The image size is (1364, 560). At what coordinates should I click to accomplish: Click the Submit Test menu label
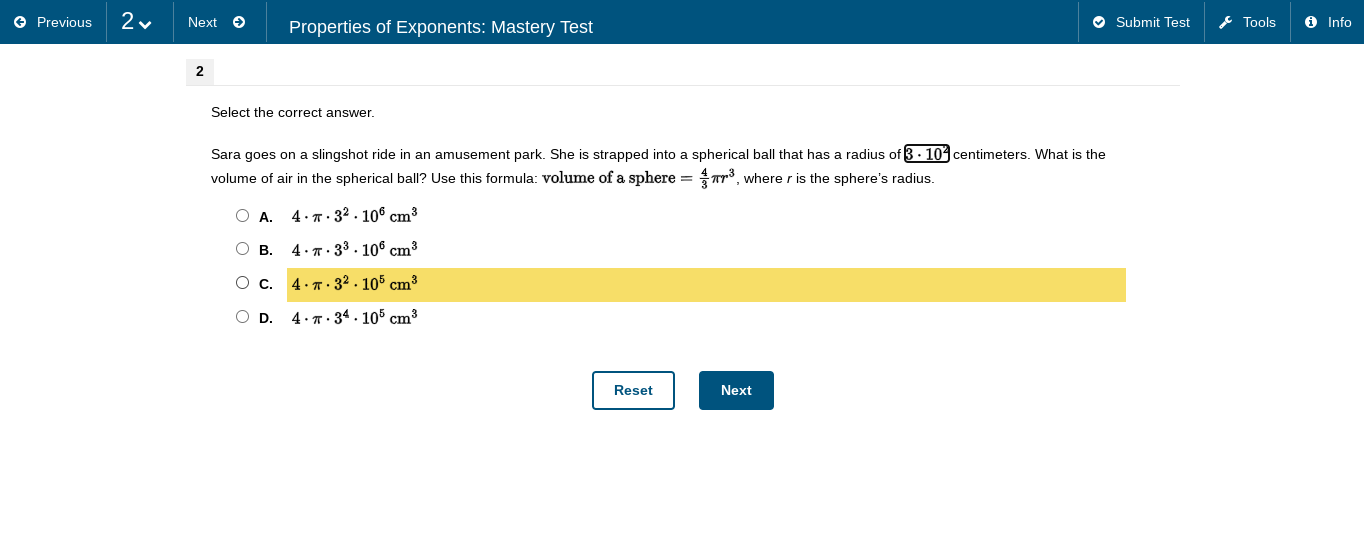pyautogui.click(x=1152, y=22)
